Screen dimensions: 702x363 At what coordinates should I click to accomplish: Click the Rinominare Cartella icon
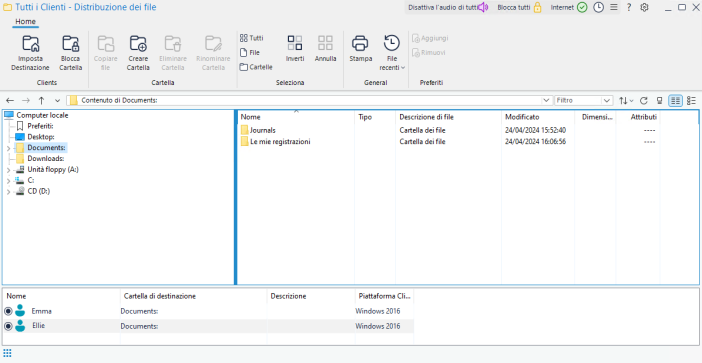[213, 43]
